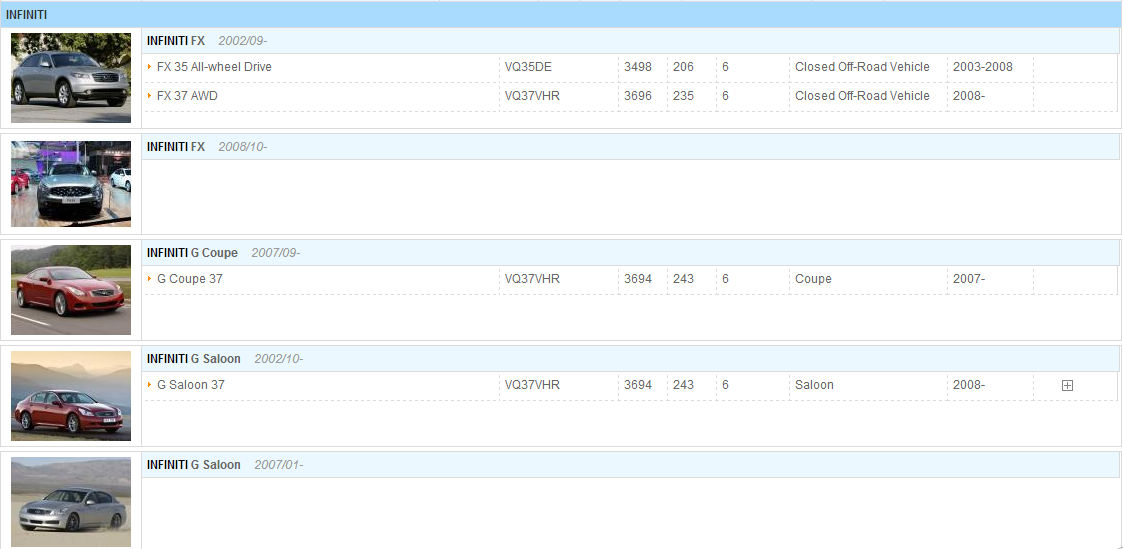Click the Coupe body type cell

pyautogui.click(x=813, y=278)
